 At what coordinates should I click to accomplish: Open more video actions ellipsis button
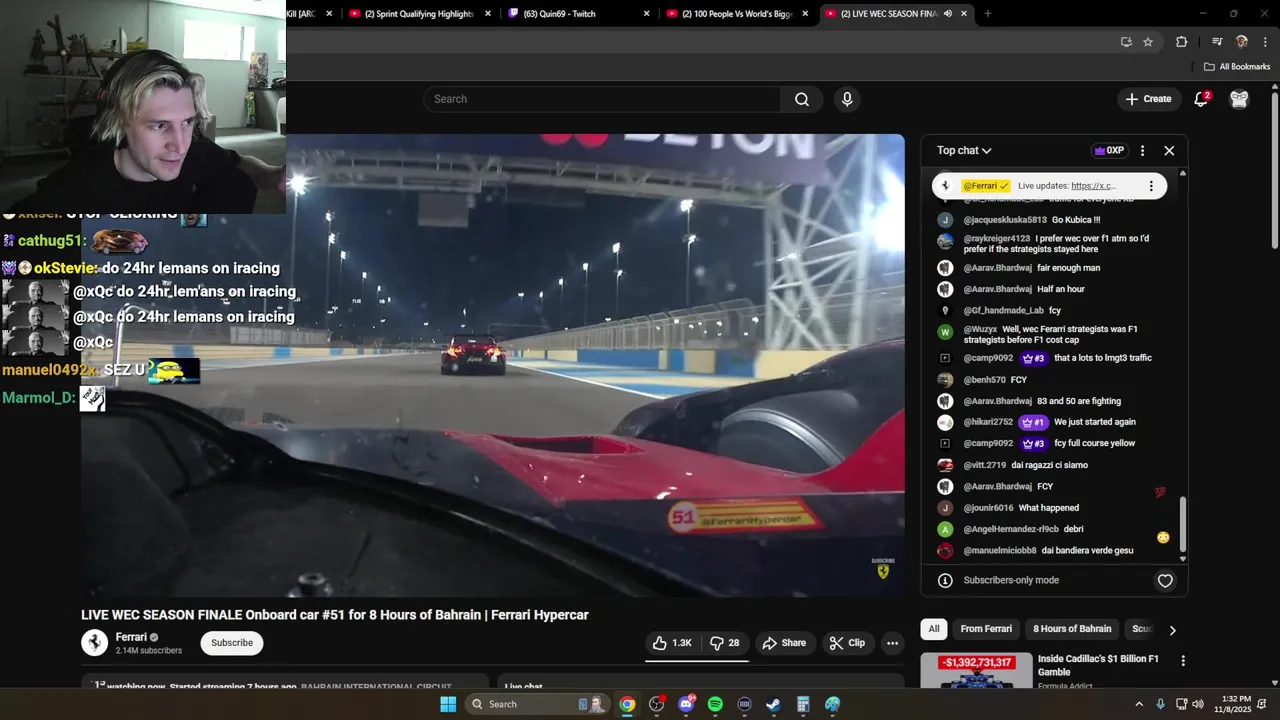pos(893,643)
